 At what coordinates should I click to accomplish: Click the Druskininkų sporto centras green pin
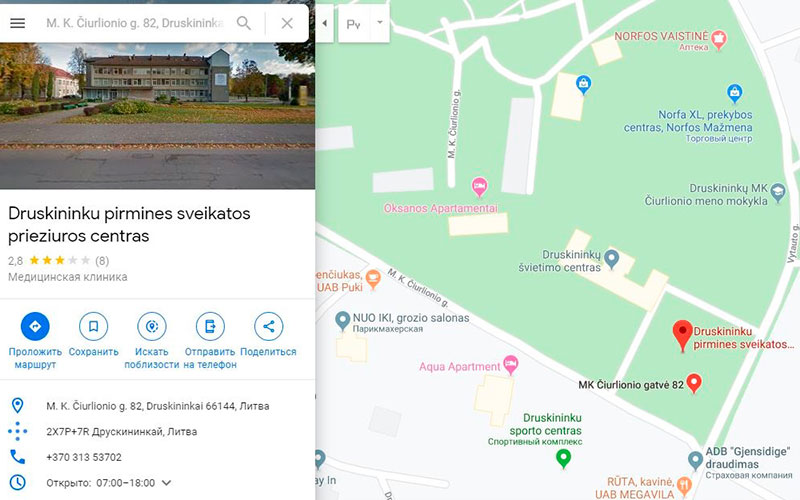click(563, 458)
